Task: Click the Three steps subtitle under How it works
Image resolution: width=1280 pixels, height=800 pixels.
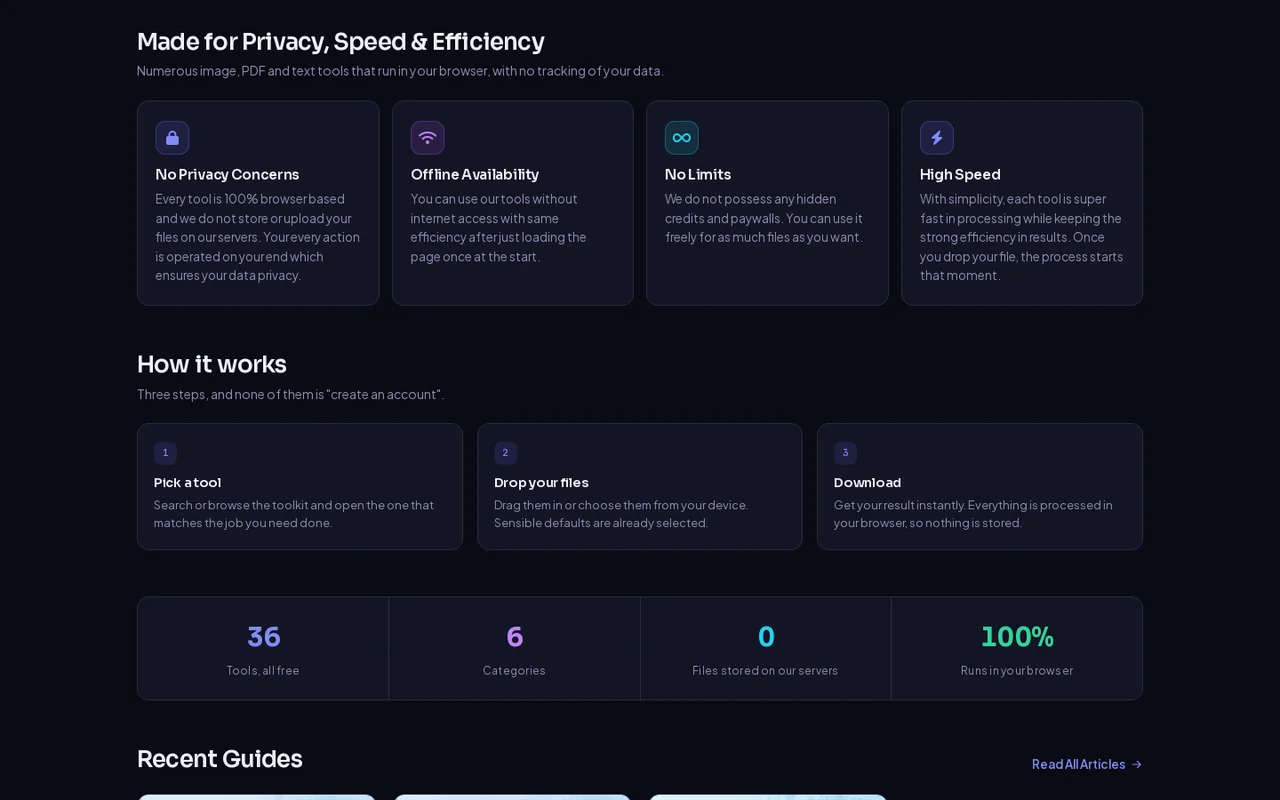Action: point(291,394)
